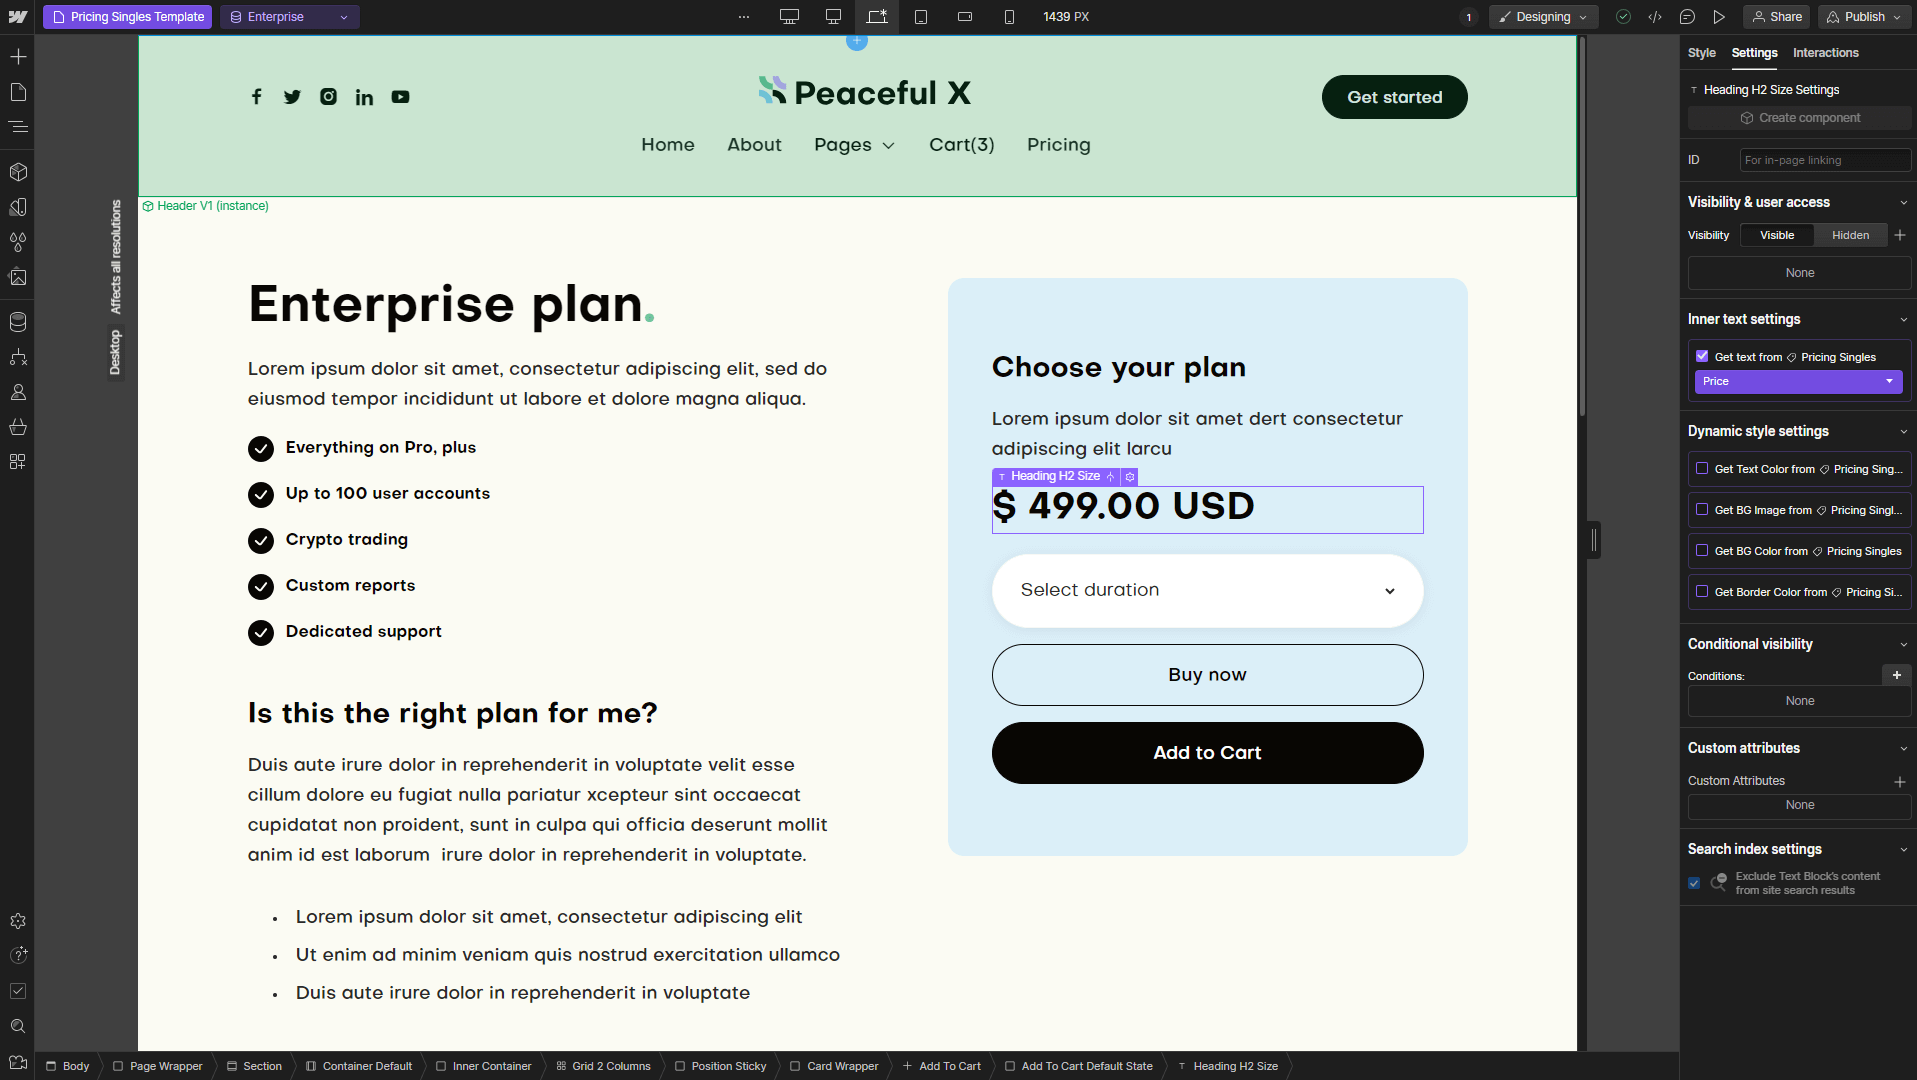Screen dimensions: 1917x1080
Task: Open the CMS Collections panel
Action: click(x=18, y=322)
